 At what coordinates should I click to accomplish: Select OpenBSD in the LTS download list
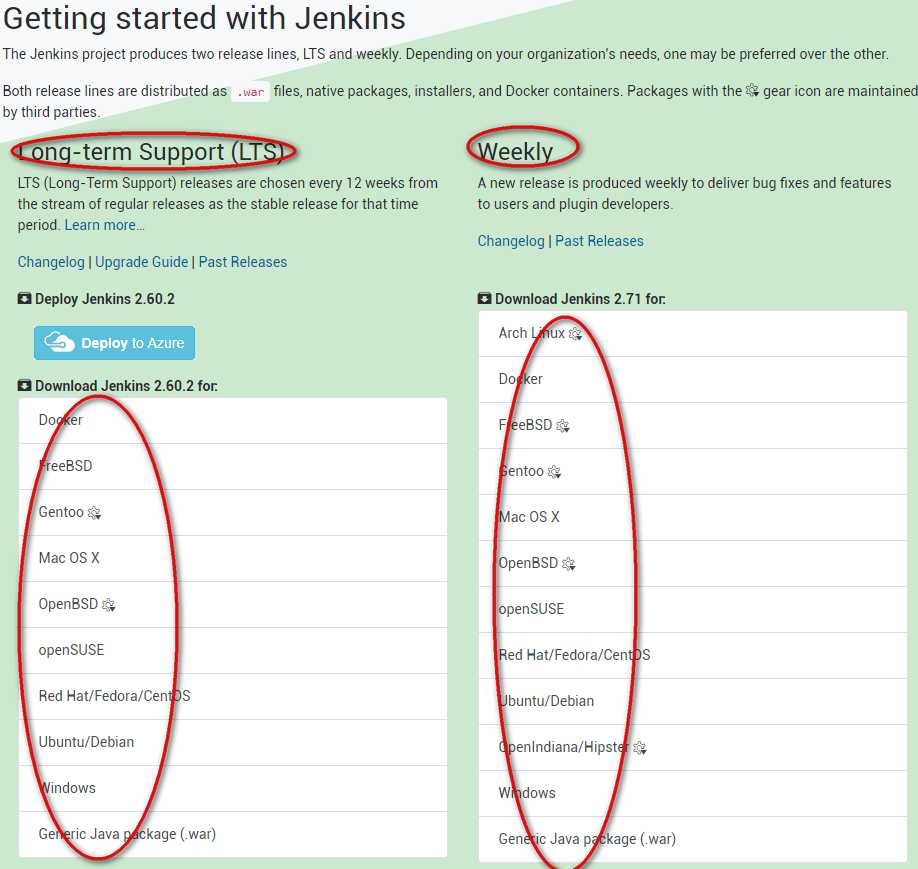233,604
